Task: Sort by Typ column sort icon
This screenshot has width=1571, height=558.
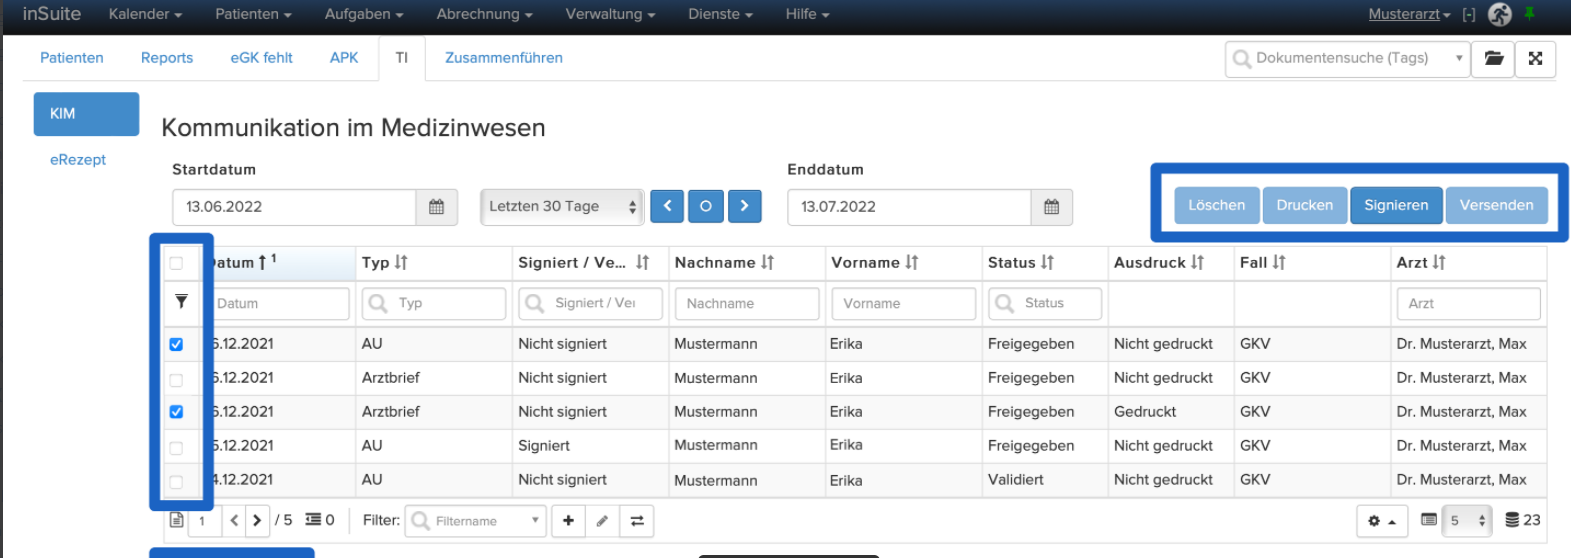Action: pyautogui.click(x=401, y=262)
